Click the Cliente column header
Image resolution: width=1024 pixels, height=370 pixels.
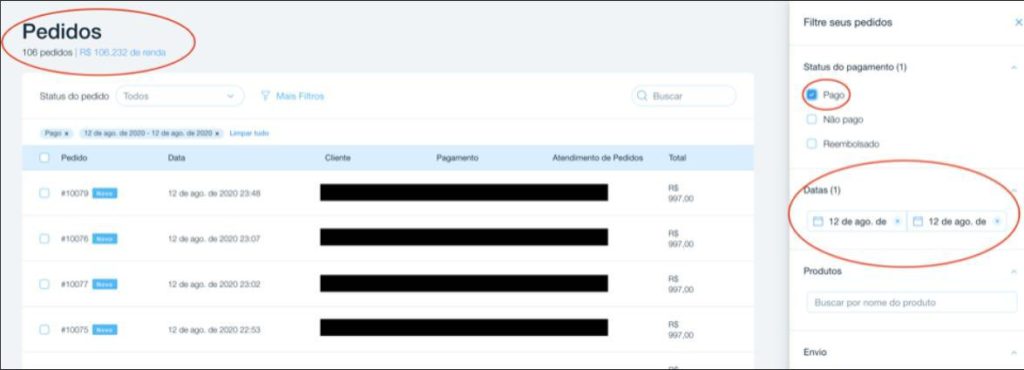(338, 158)
